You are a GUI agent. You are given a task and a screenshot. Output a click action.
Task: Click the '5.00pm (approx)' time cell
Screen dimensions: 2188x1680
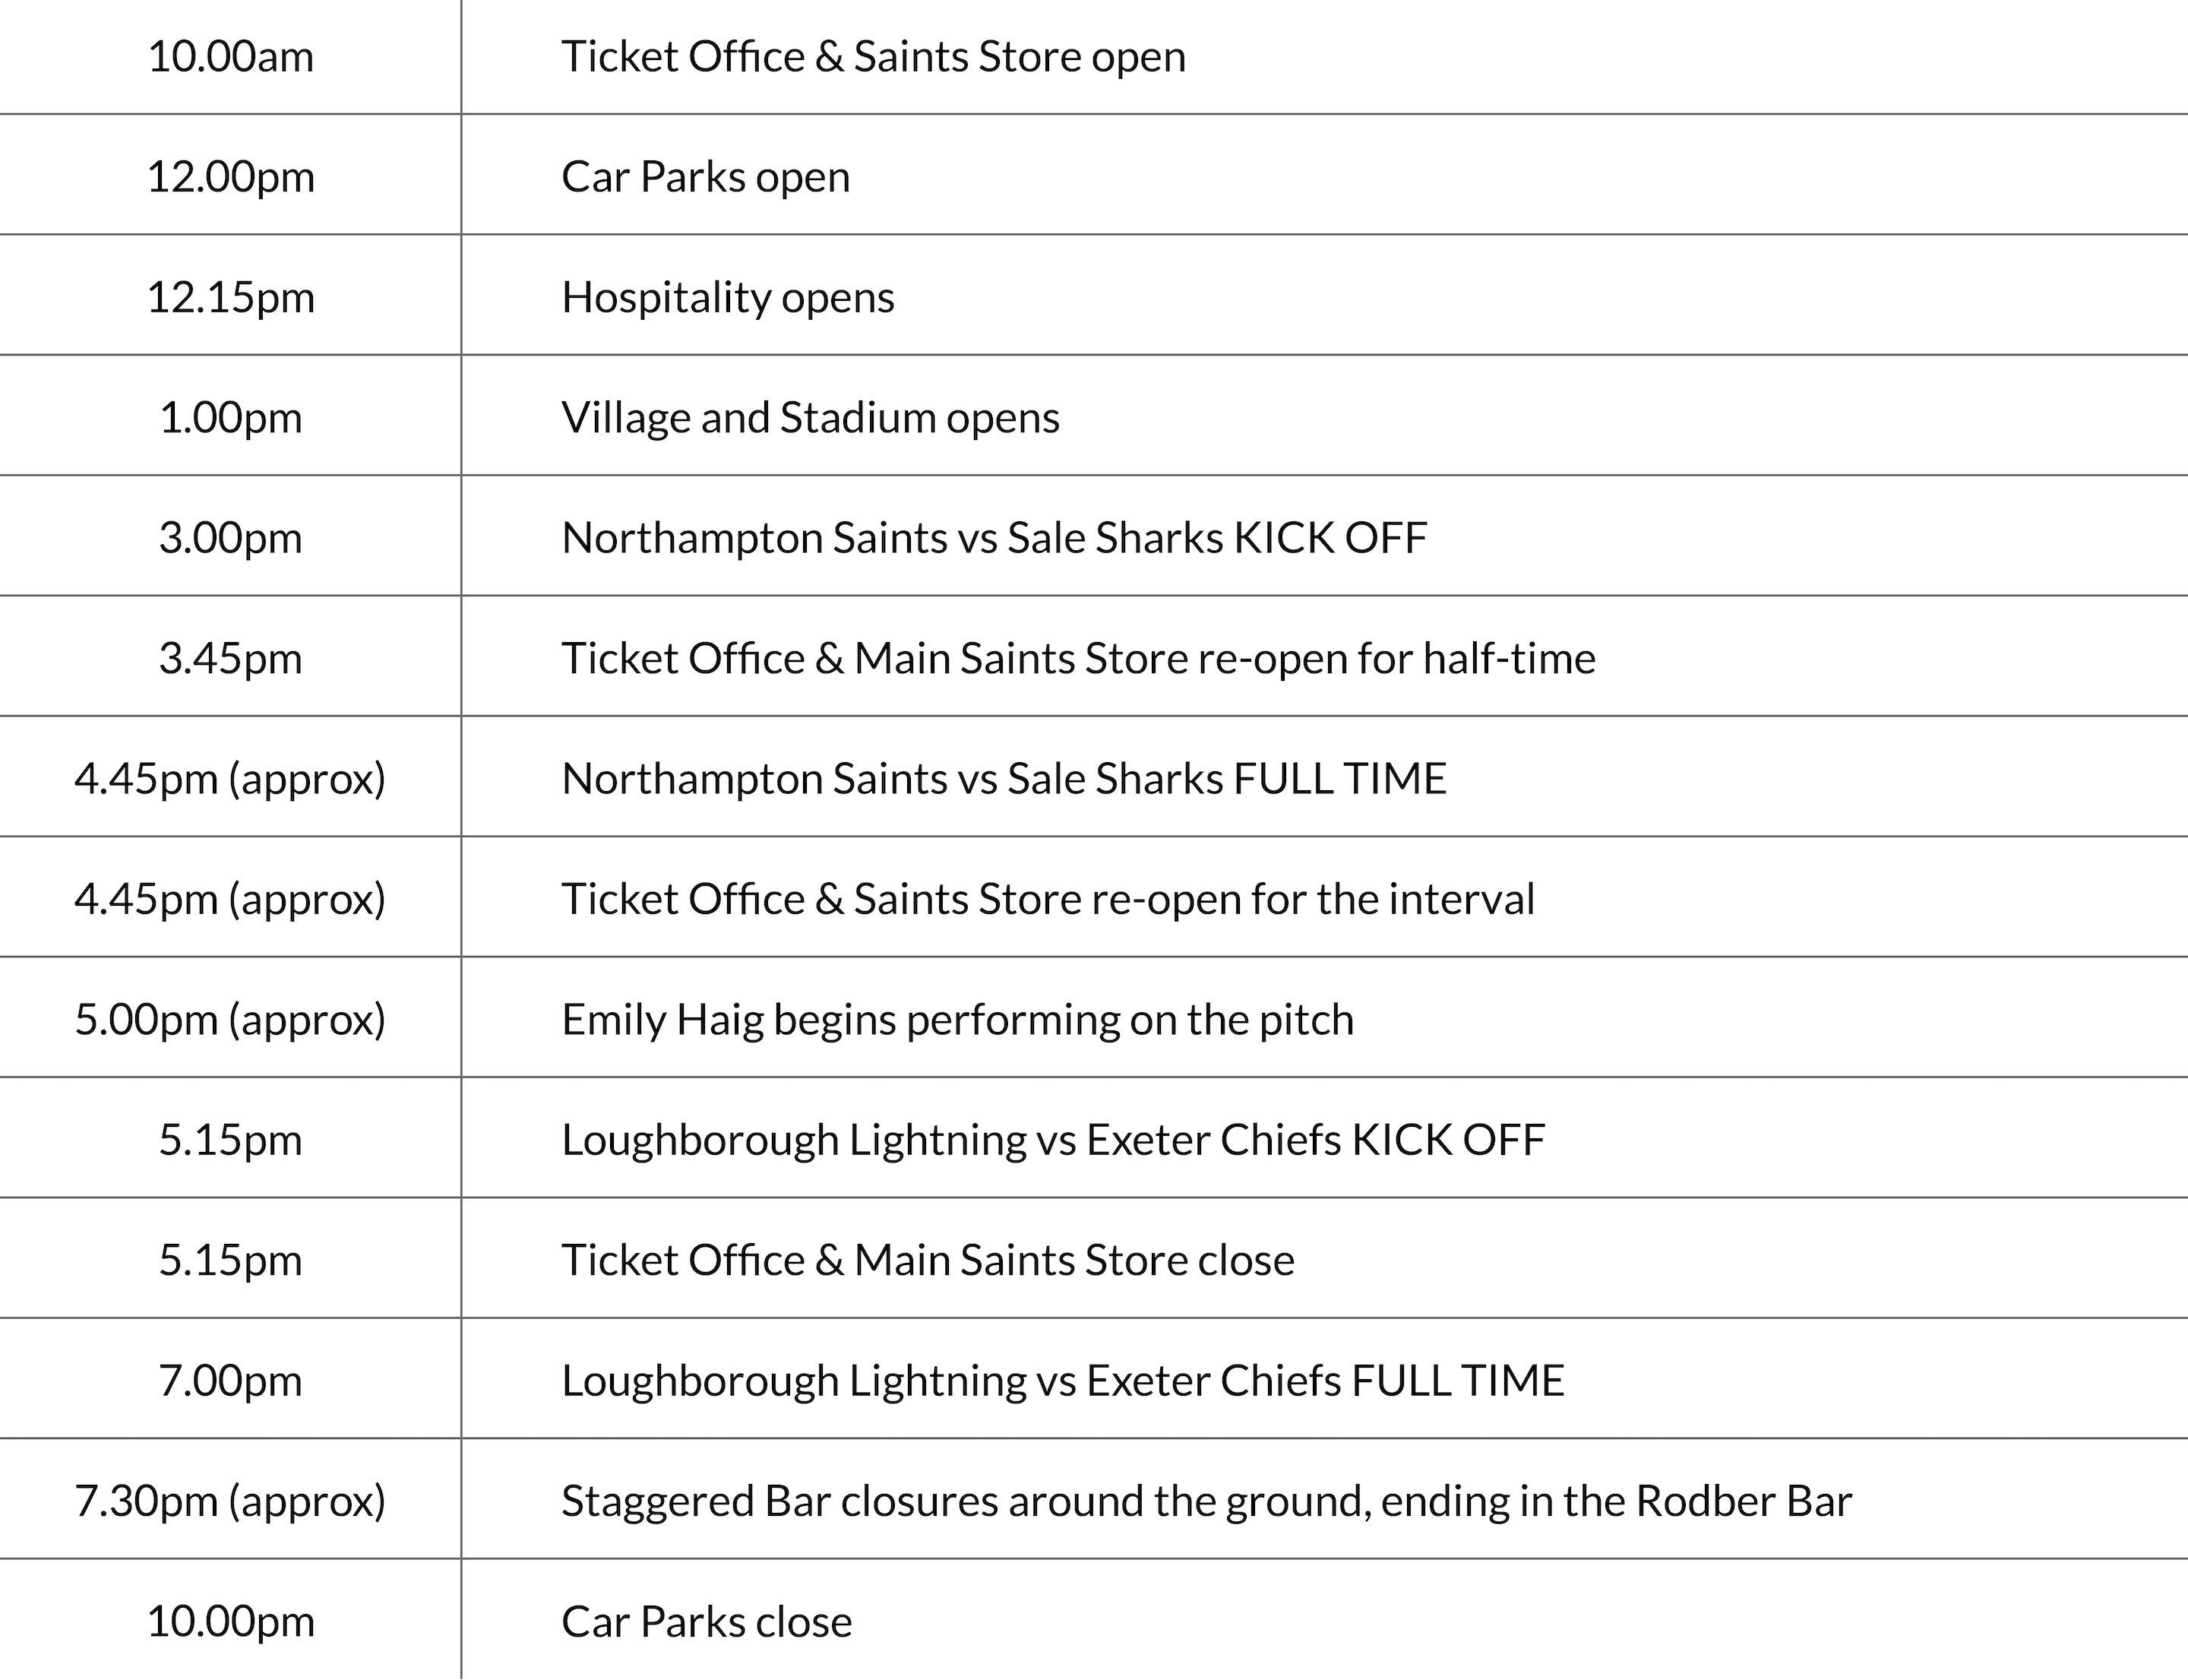[230, 1020]
